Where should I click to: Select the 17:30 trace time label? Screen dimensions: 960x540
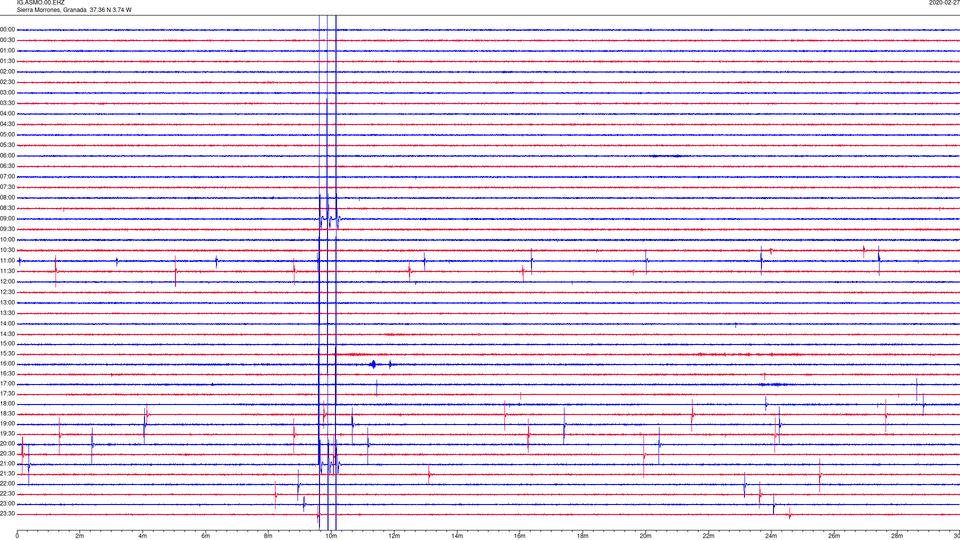(x=7, y=394)
